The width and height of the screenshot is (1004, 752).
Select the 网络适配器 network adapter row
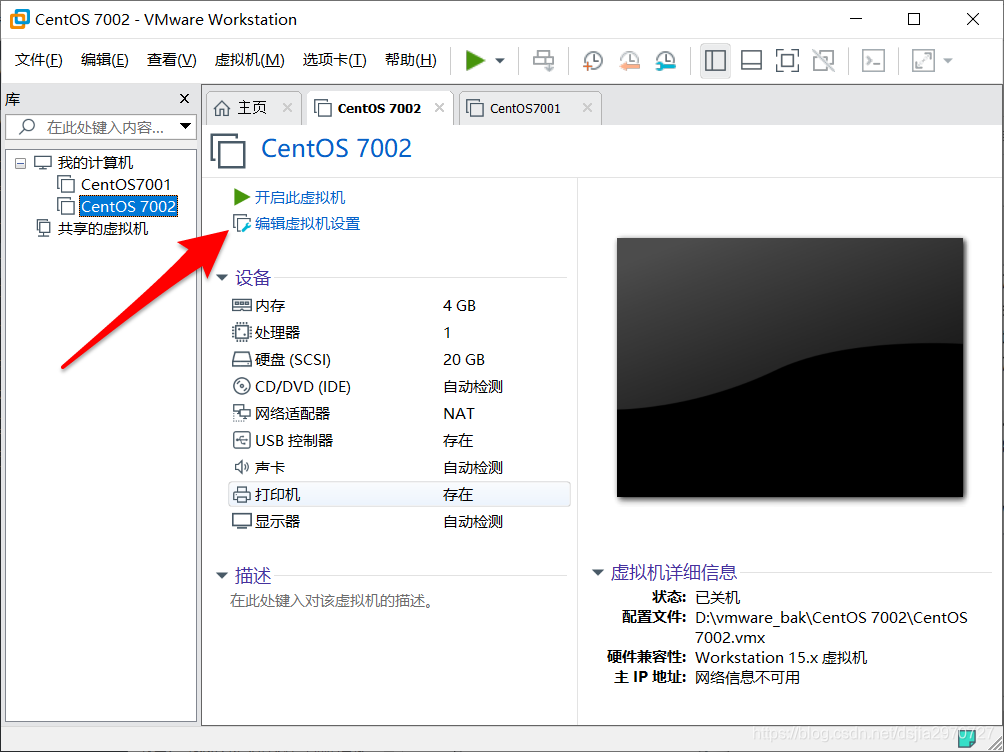click(399, 413)
